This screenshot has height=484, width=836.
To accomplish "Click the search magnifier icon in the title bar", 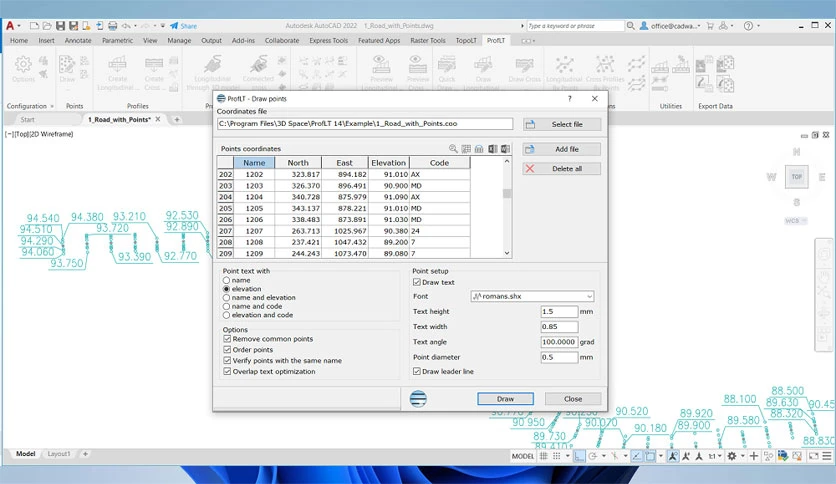I will 631,26.
